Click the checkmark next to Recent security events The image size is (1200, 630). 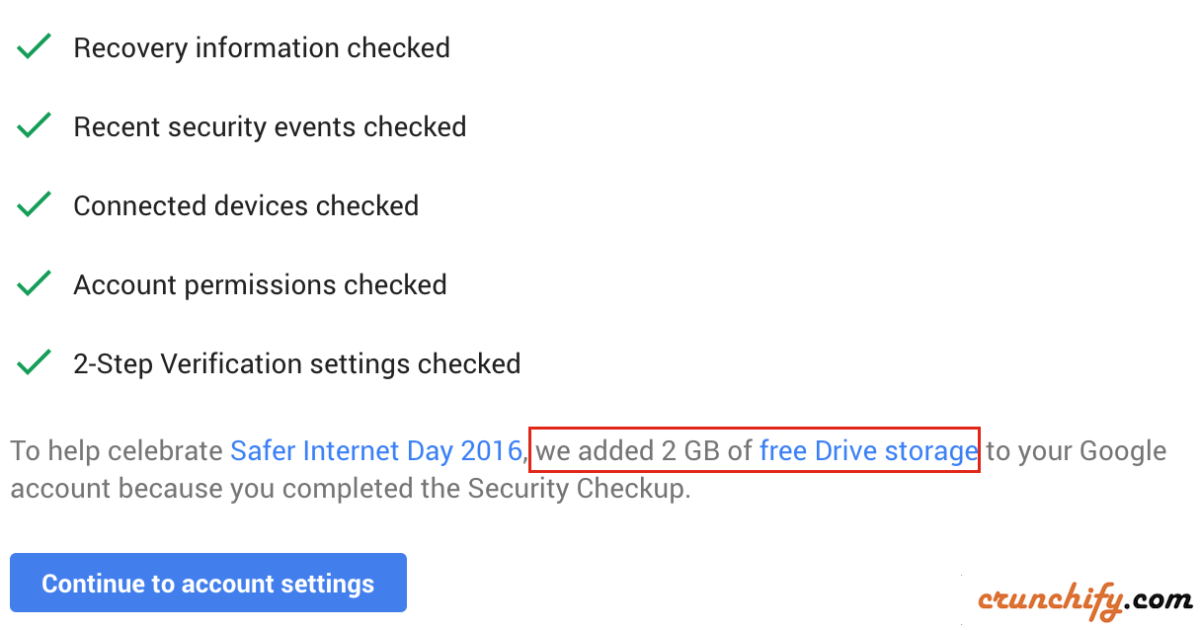[x=35, y=126]
